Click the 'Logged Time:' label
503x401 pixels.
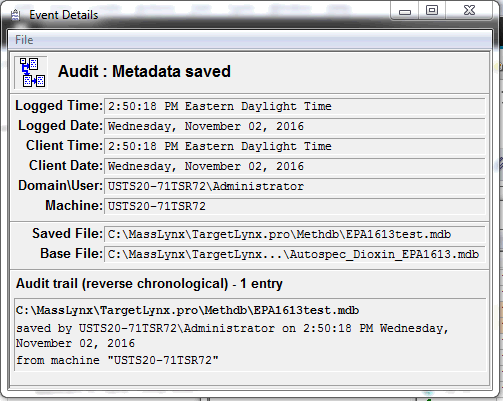(x=59, y=106)
